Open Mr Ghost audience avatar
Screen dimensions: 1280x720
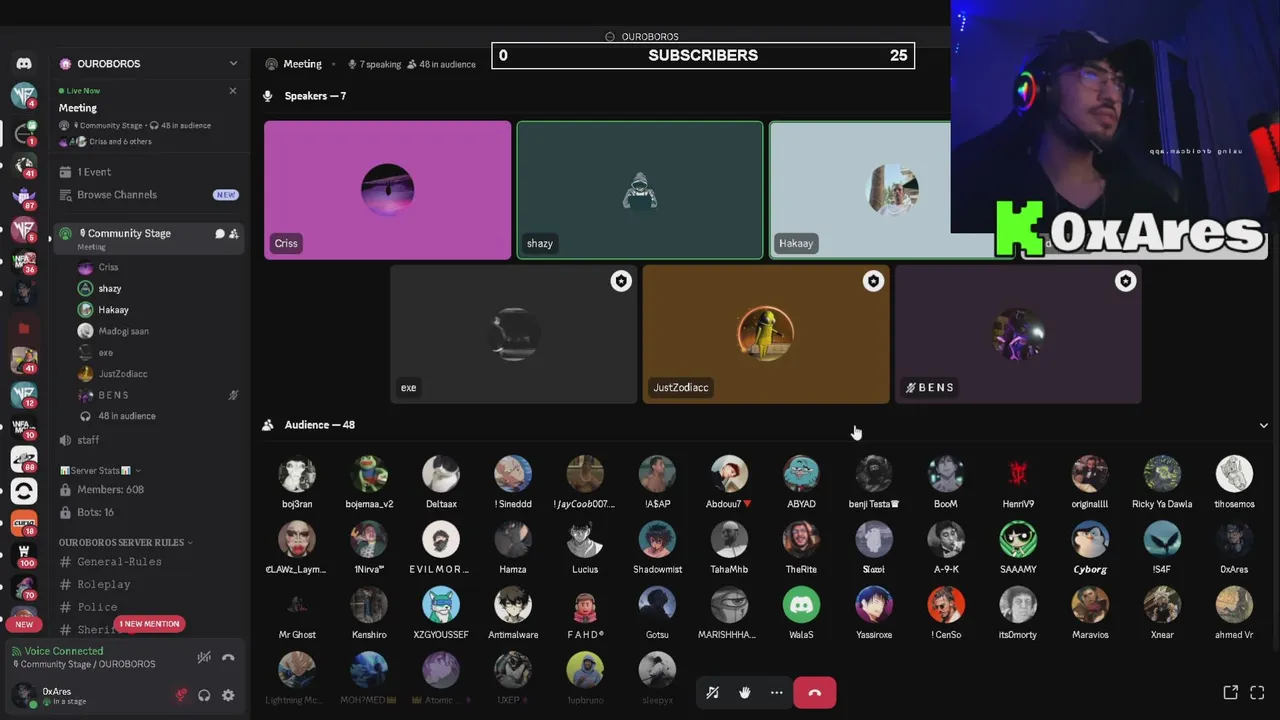tap(297, 605)
